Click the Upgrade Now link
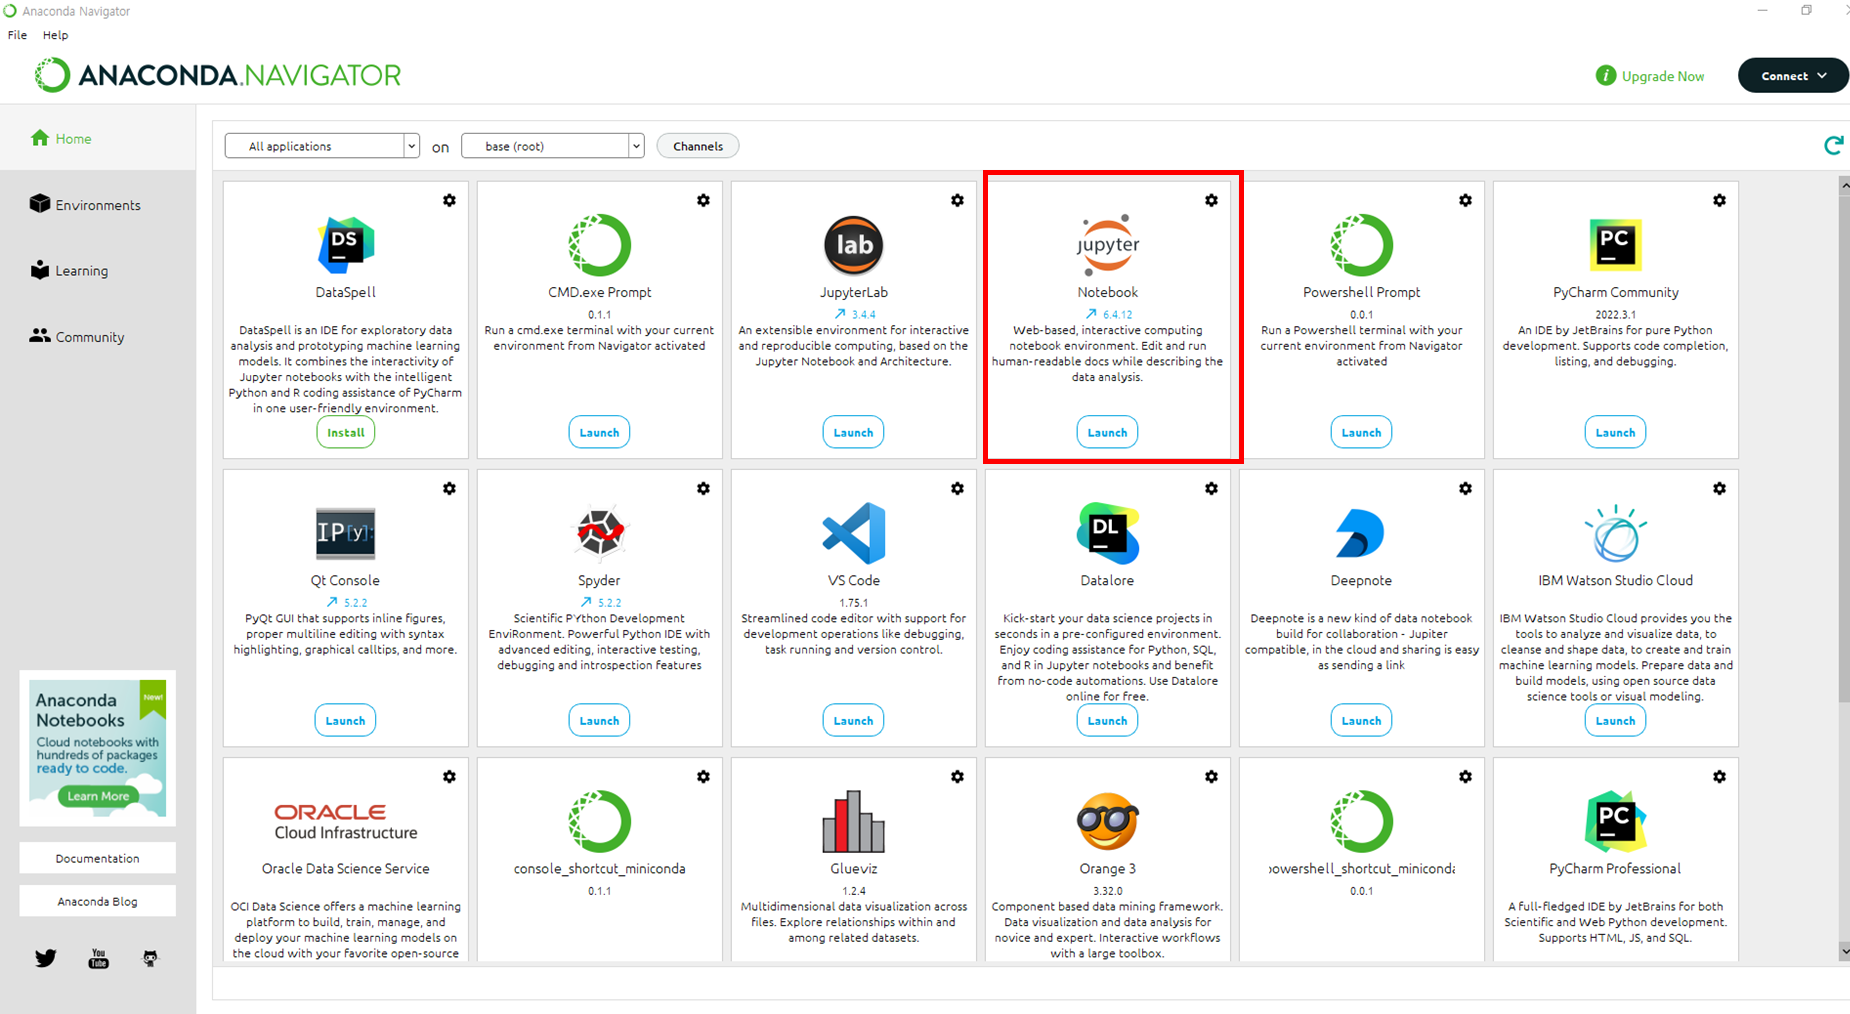Screen dimensions: 1850x1014 click(x=1650, y=76)
